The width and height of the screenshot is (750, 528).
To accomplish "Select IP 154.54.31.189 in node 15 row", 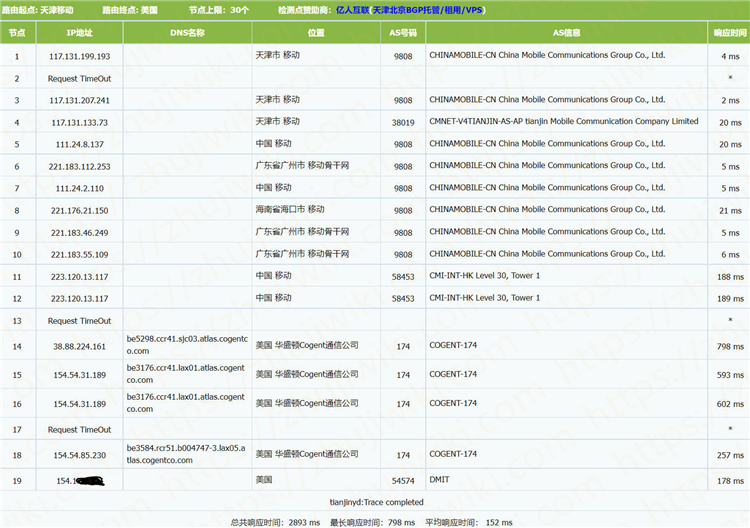I will coord(79,375).
